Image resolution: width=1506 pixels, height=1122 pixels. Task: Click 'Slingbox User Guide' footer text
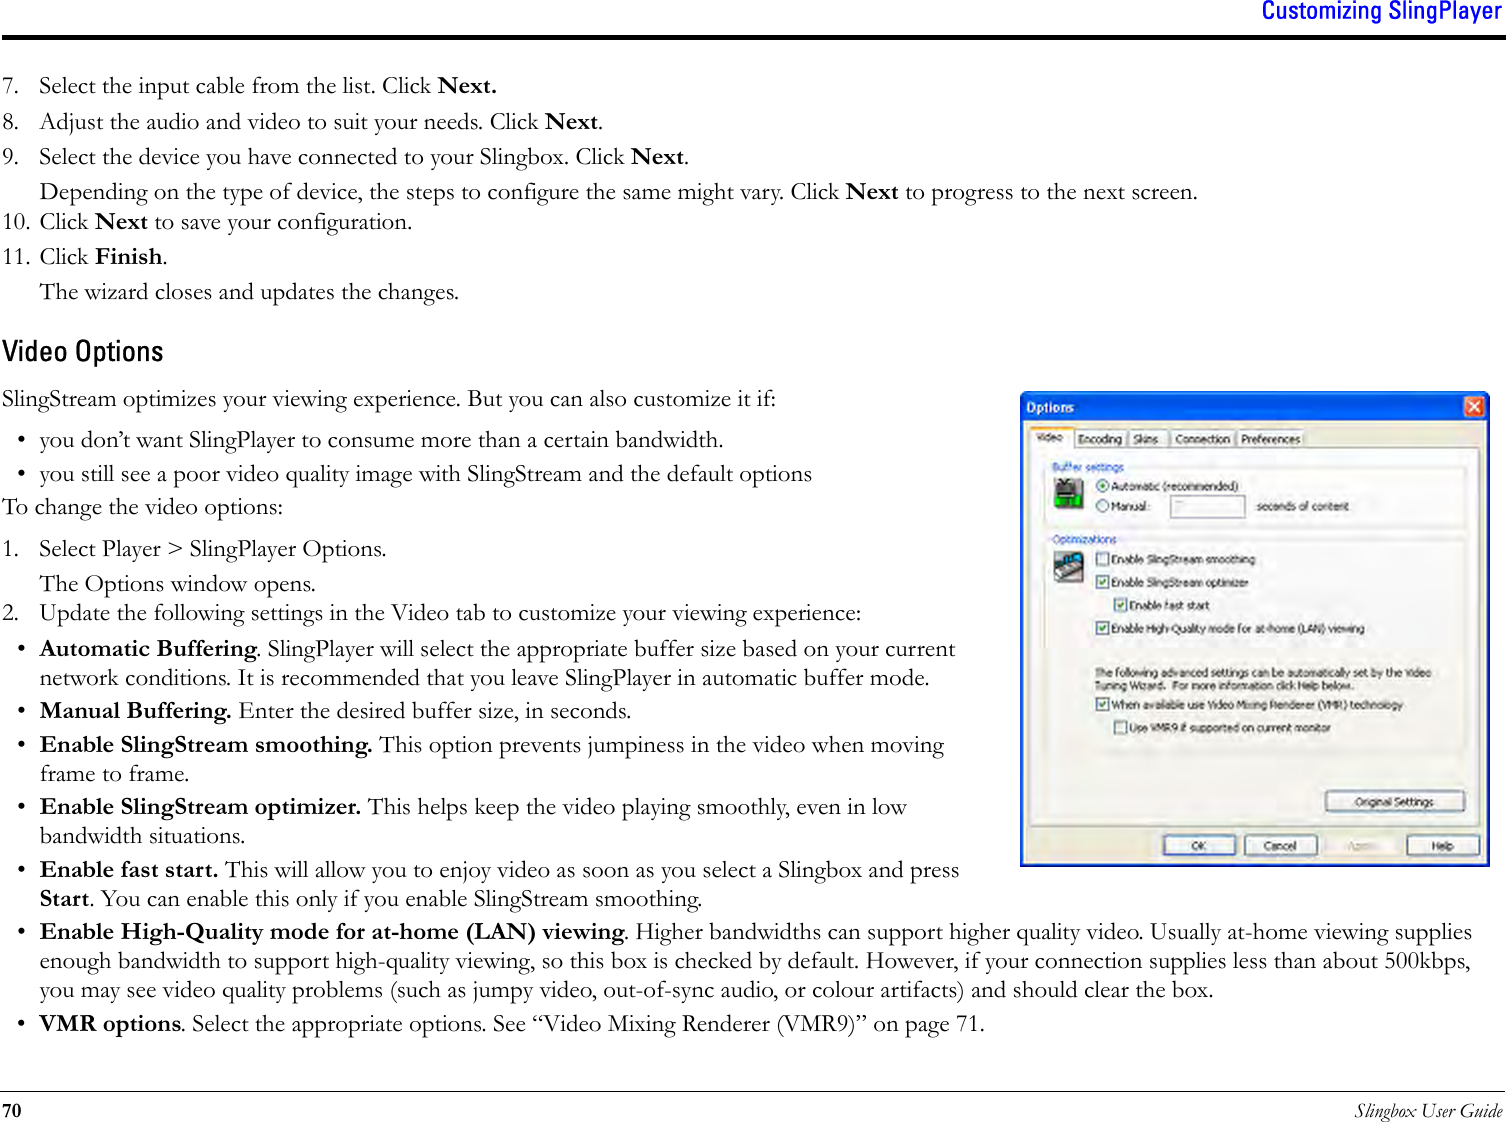click(1428, 1110)
